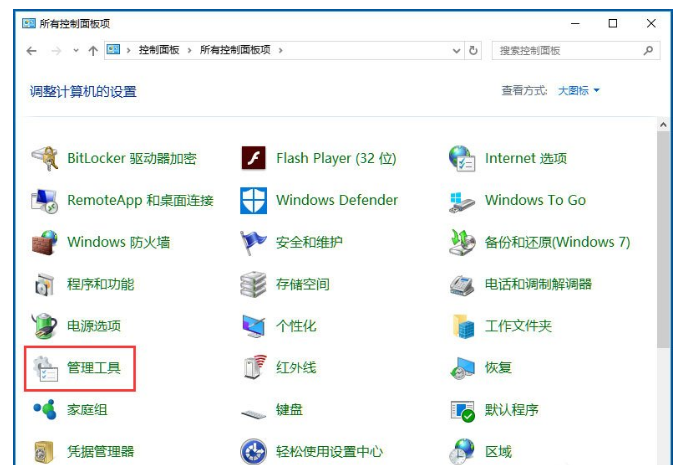Open the 电话和调制解调器 phone icon
Image resolution: width=681 pixels, height=465 pixels.
462,285
